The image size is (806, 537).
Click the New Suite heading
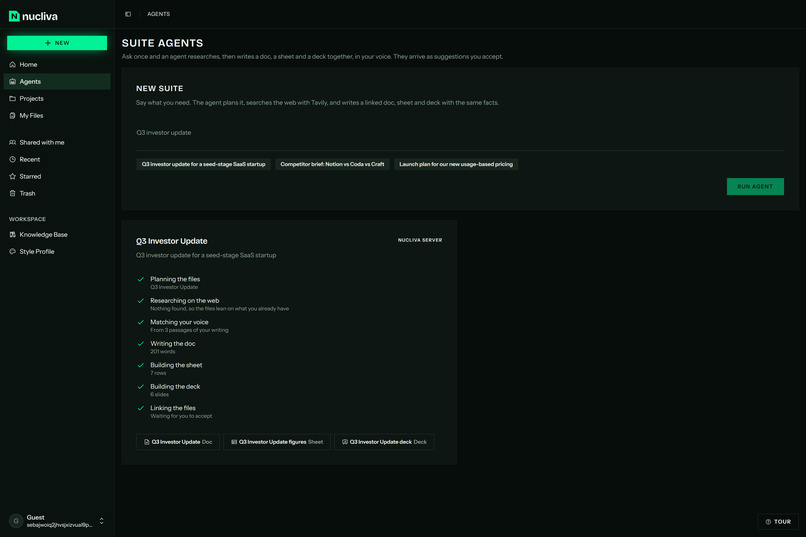tap(159, 88)
